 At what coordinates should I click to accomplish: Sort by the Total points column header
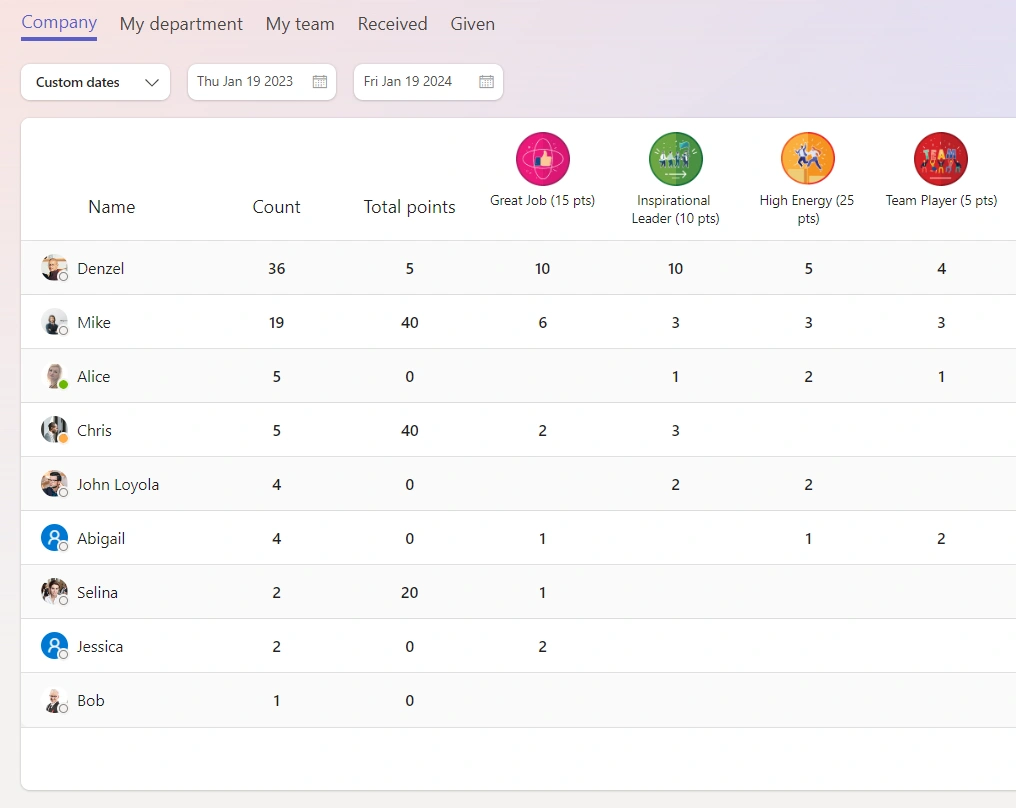tap(410, 207)
